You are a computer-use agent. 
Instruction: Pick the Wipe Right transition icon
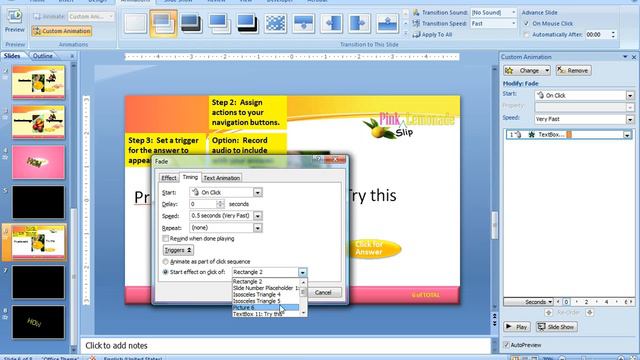point(359,24)
